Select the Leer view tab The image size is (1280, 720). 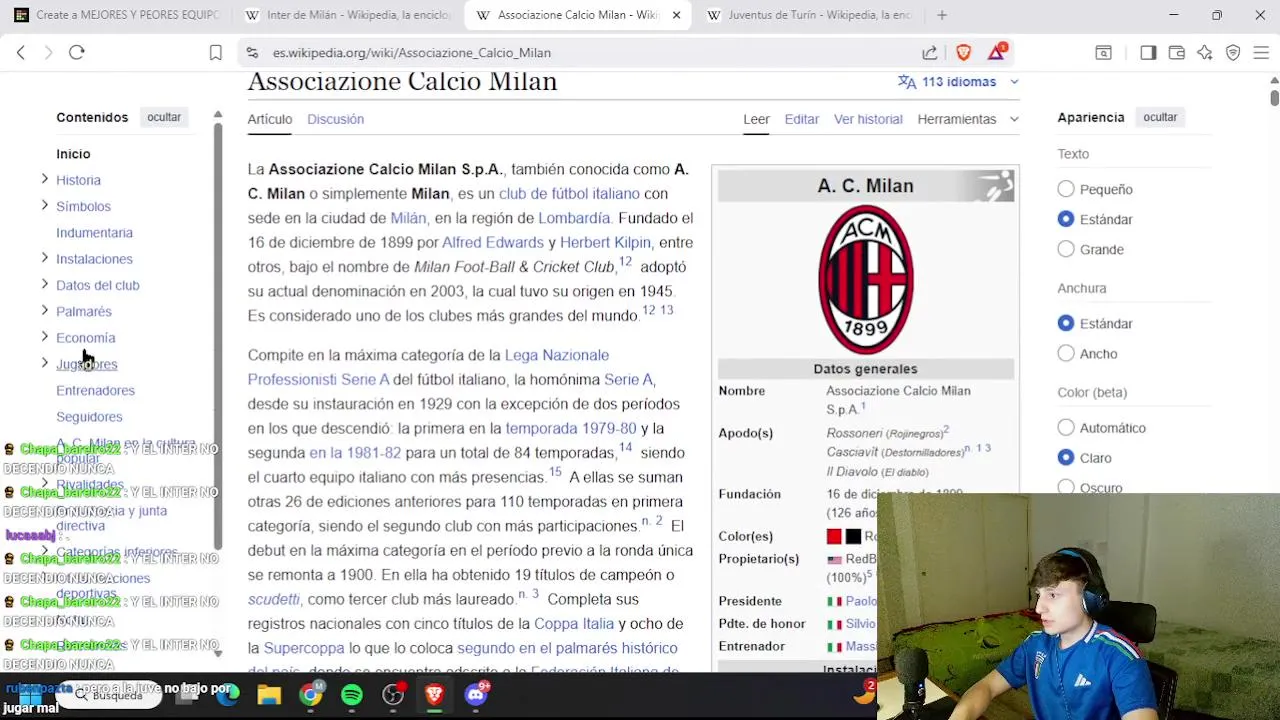click(756, 119)
